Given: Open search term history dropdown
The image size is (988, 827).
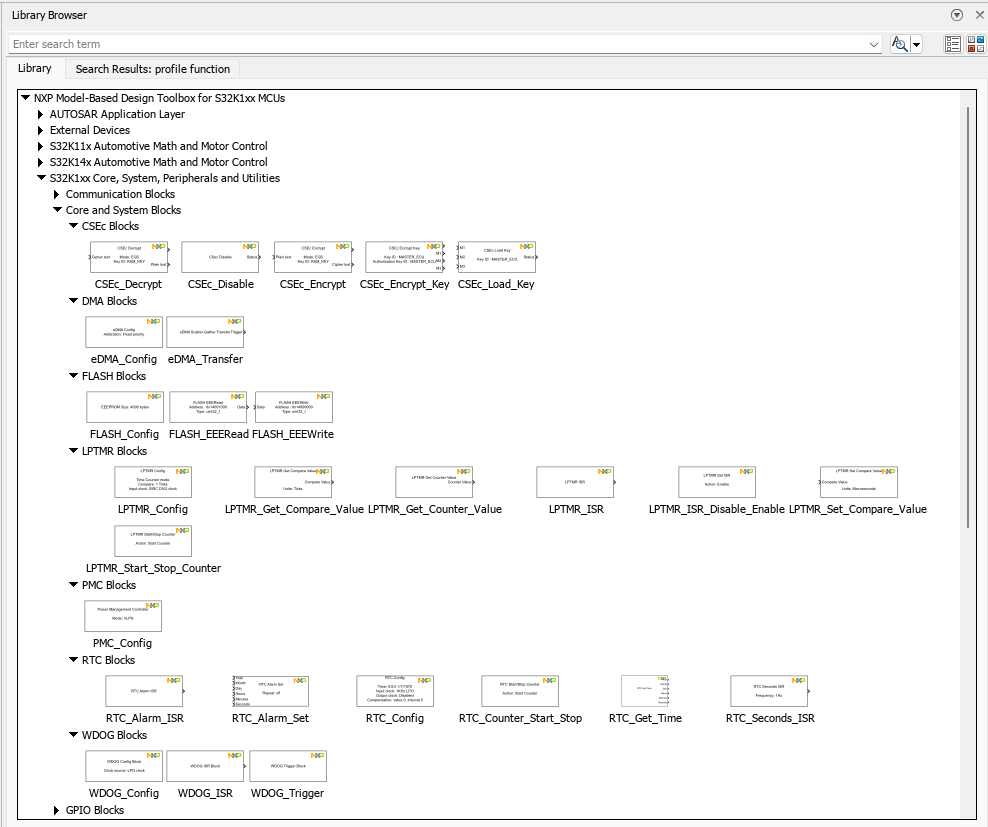Looking at the screenshot, I should (x=873, y=44).
